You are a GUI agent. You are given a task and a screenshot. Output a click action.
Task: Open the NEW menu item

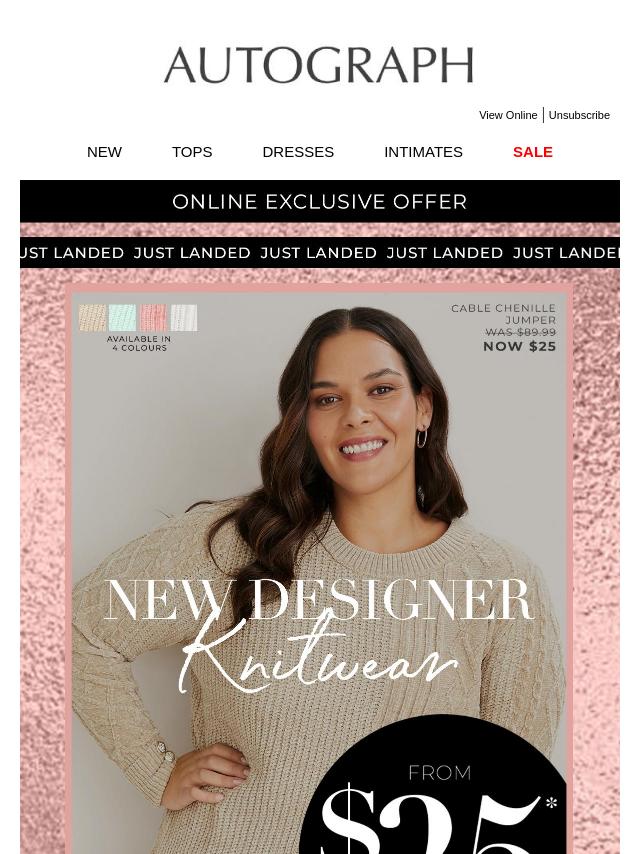pos(104,152)
